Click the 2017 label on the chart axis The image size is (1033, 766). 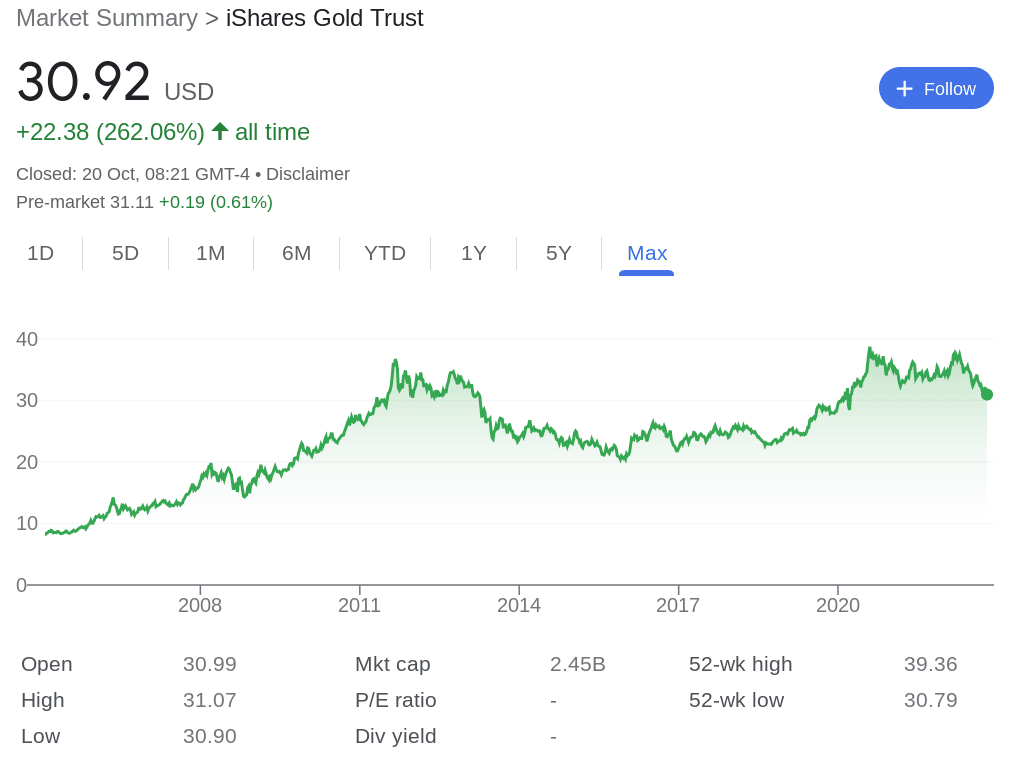click(678, 605)
